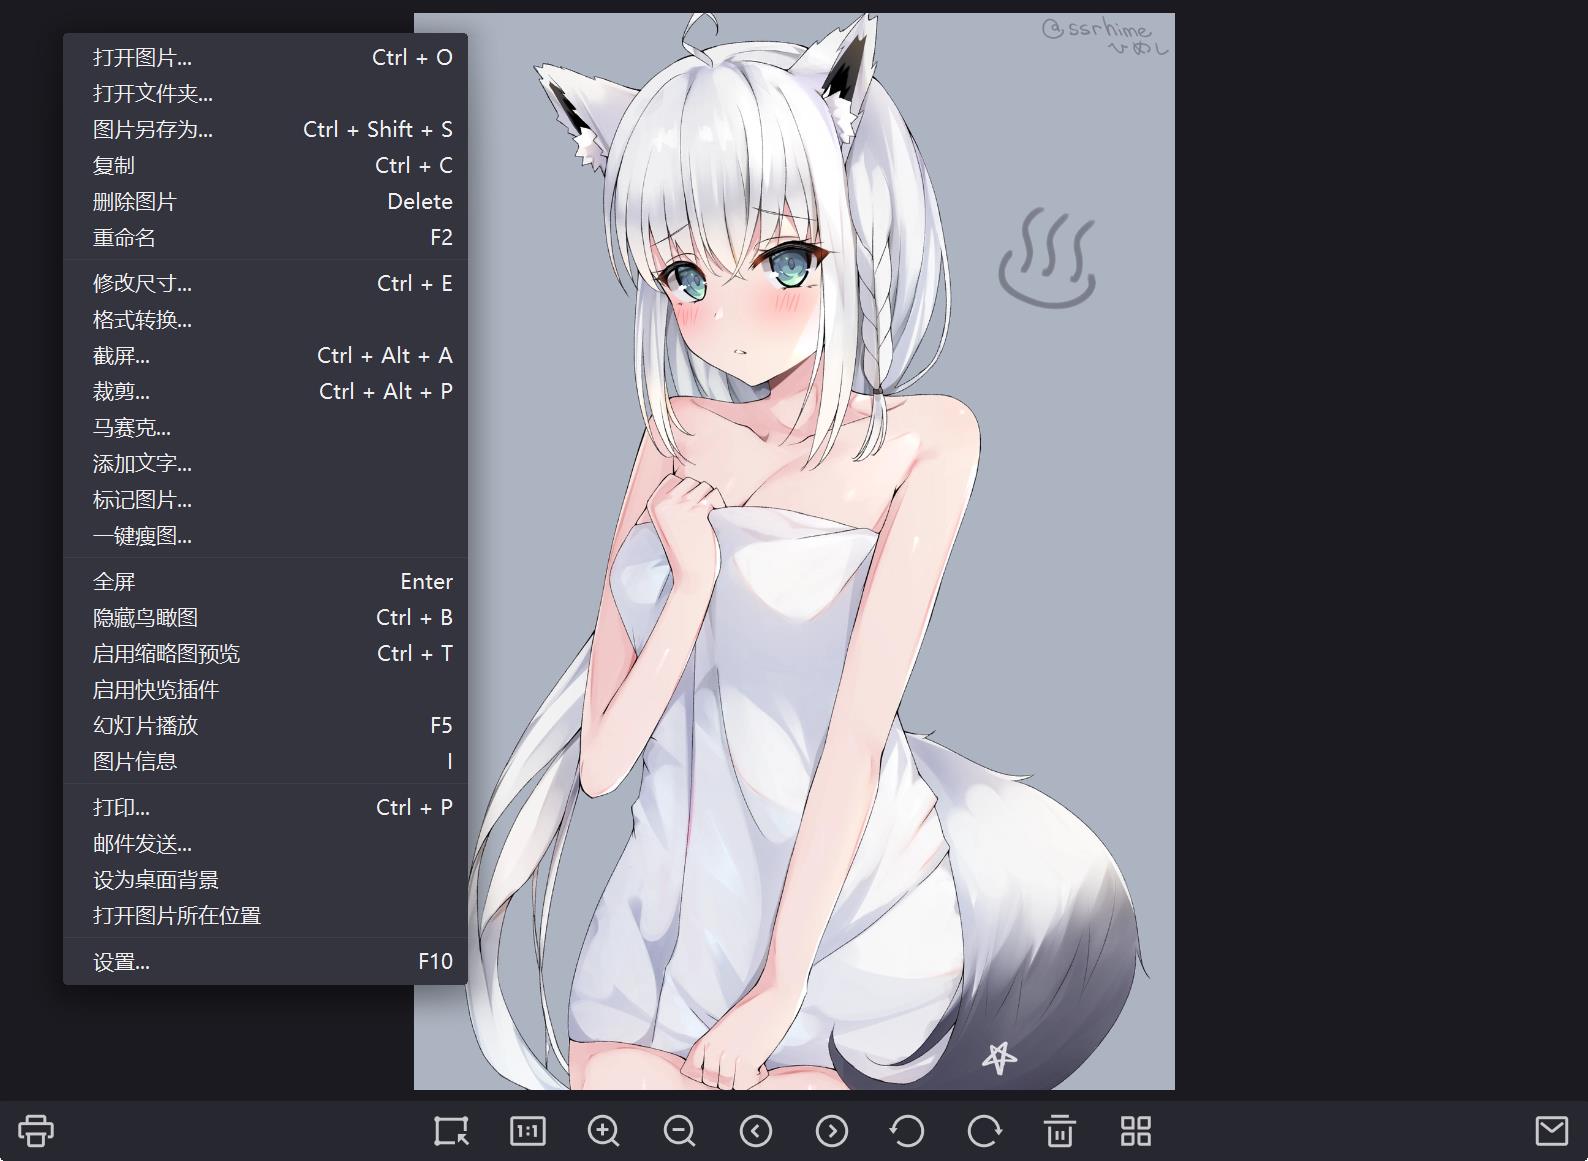Choose 删除图片 from the menu
The height and width of the screenshot is (1161, 1588).
coord(265,202)
